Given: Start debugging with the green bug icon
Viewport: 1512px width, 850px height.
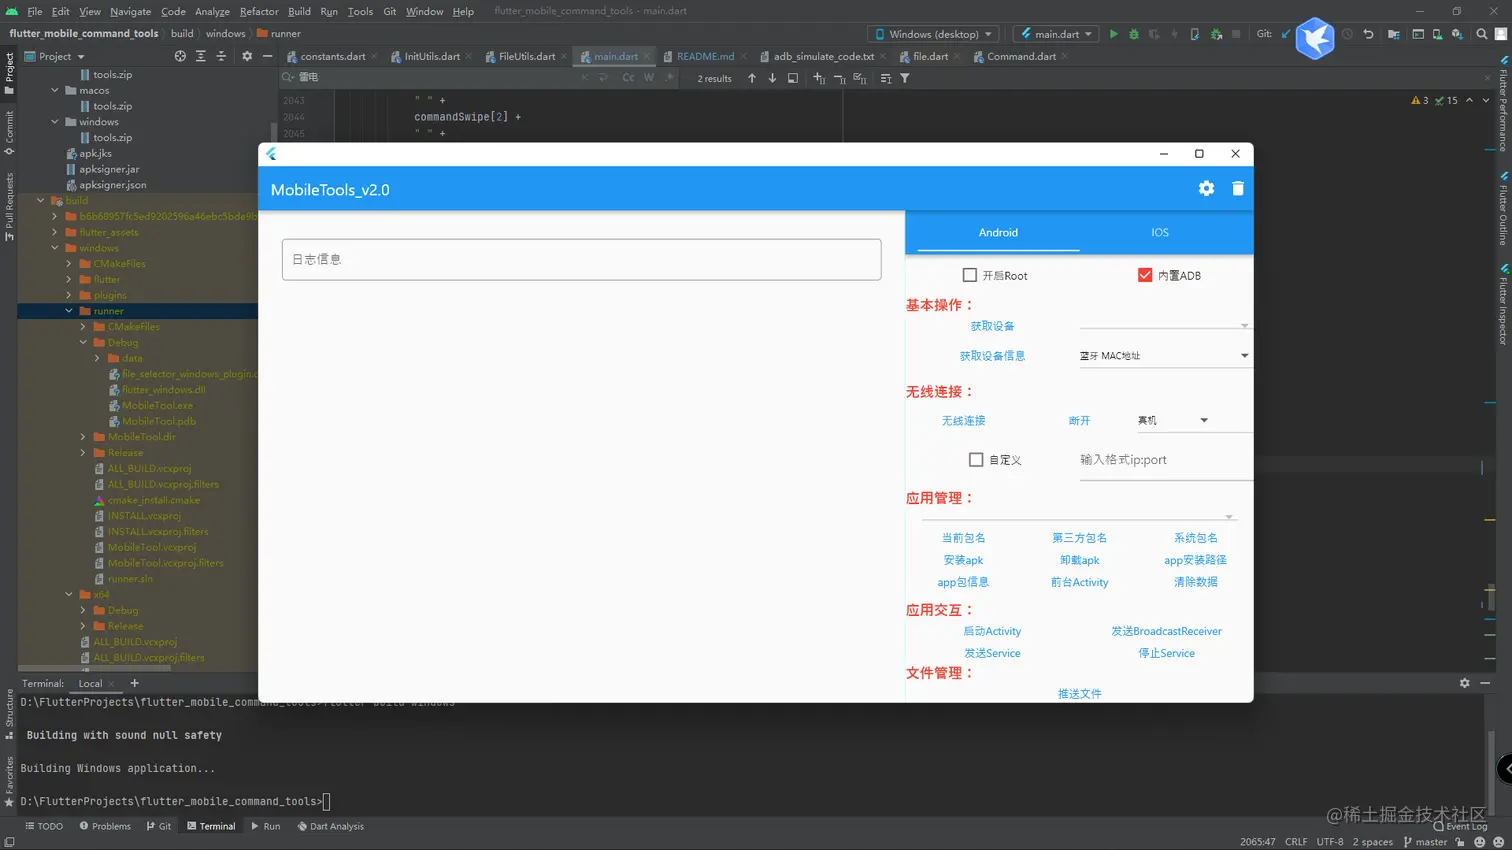Looking at the screenshot, I should [x=1134, y=34].
